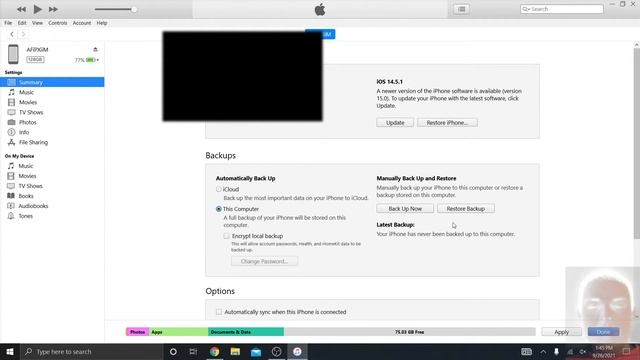640x360 pixels.
Task: Click the Windows Start button
Action: 9,351
